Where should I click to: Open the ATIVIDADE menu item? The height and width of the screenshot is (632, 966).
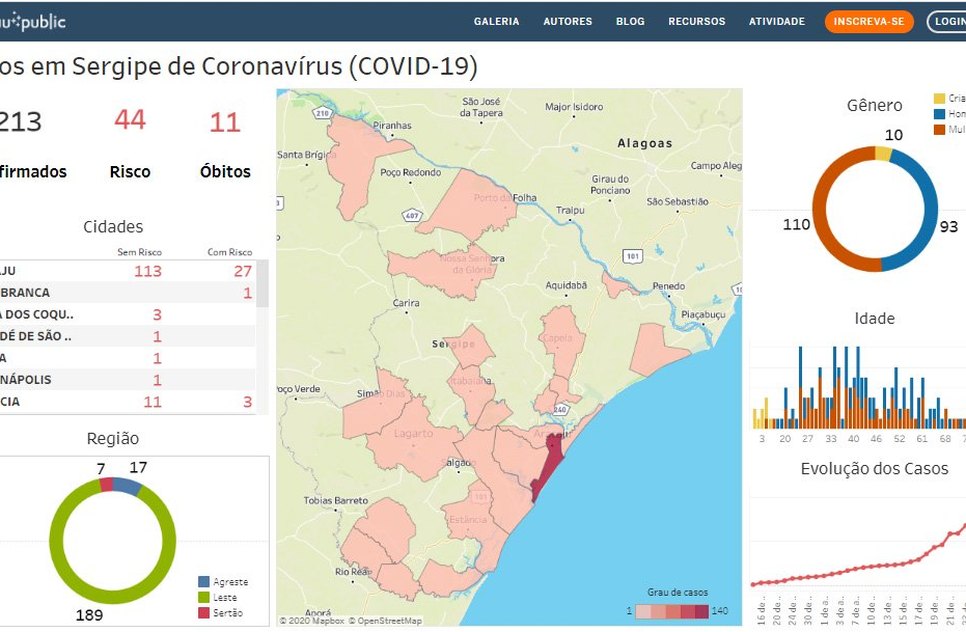[x=777, y=22]
